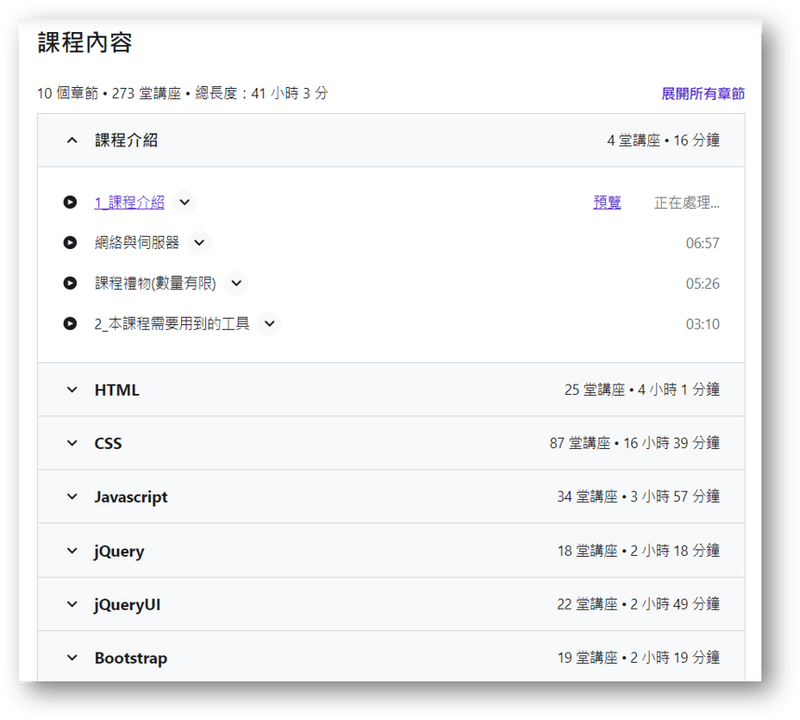The height and width of the screenshot is (720, 800).
Task: Expand the CSS chapter
Action: 71,443
